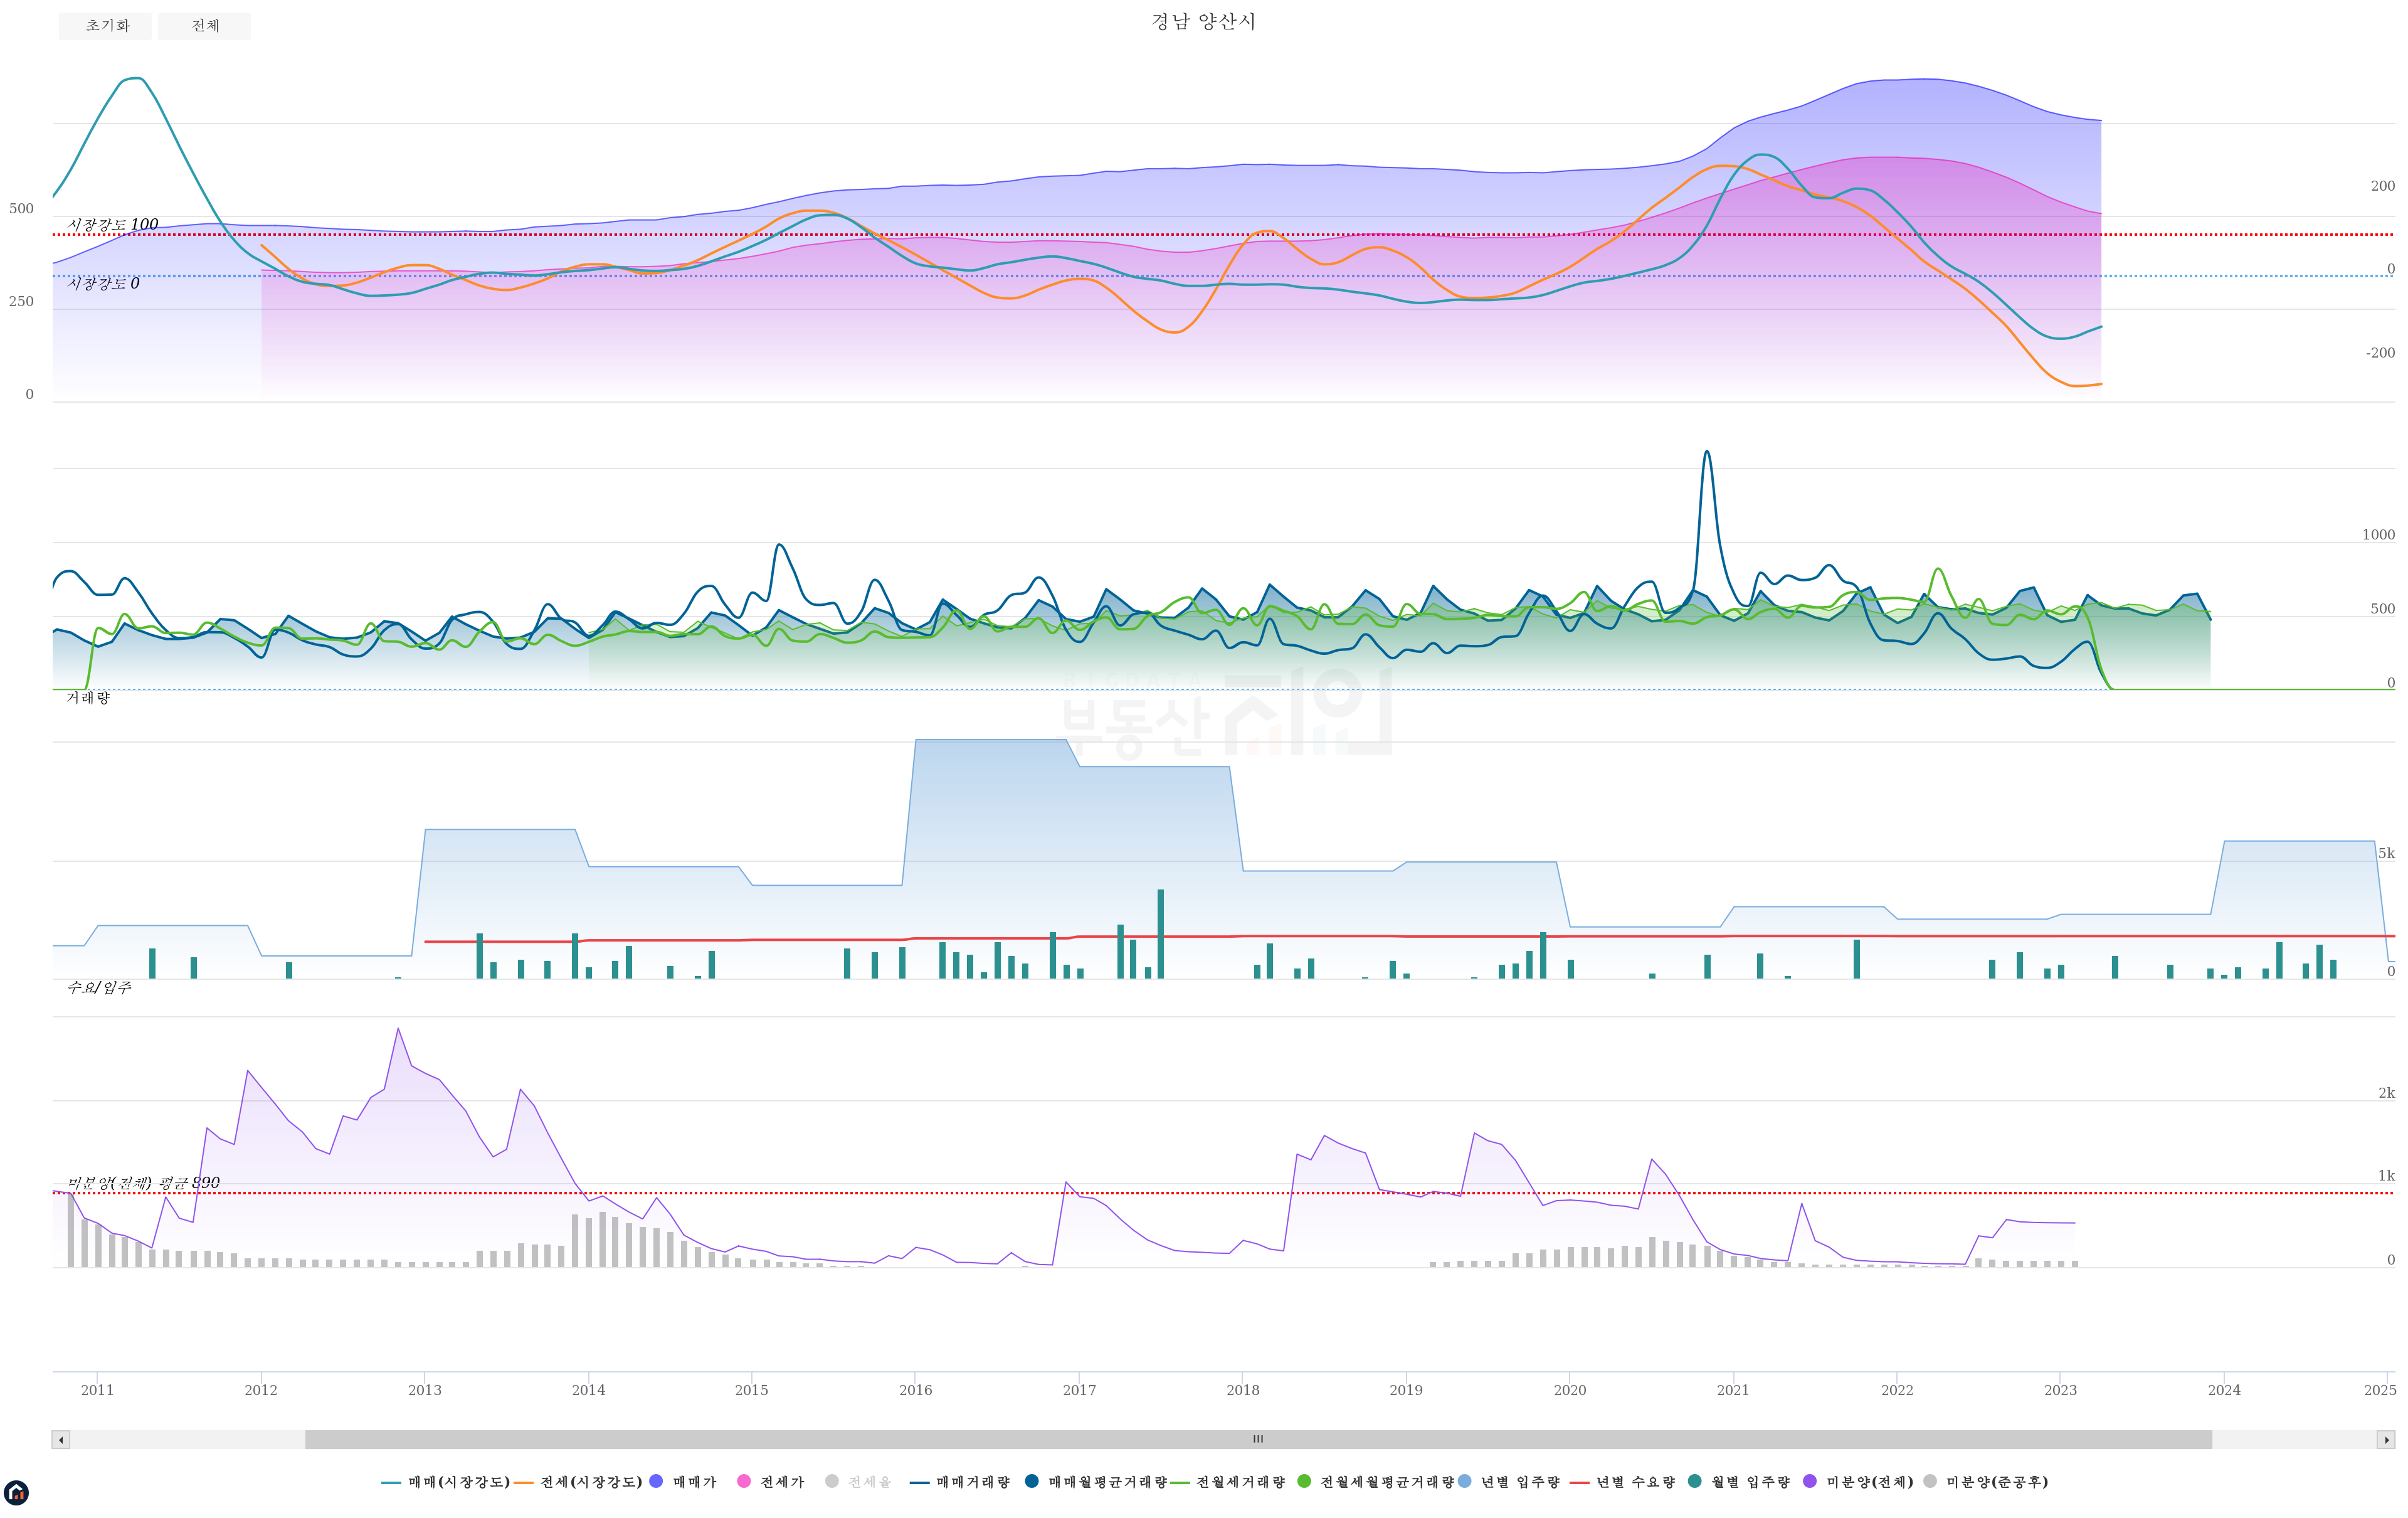Image resolution: width=2408 pixels, height=1518 pixels.
Task: Click the 전체 view button
Action: pyautogui.click(x=204, y=26)
